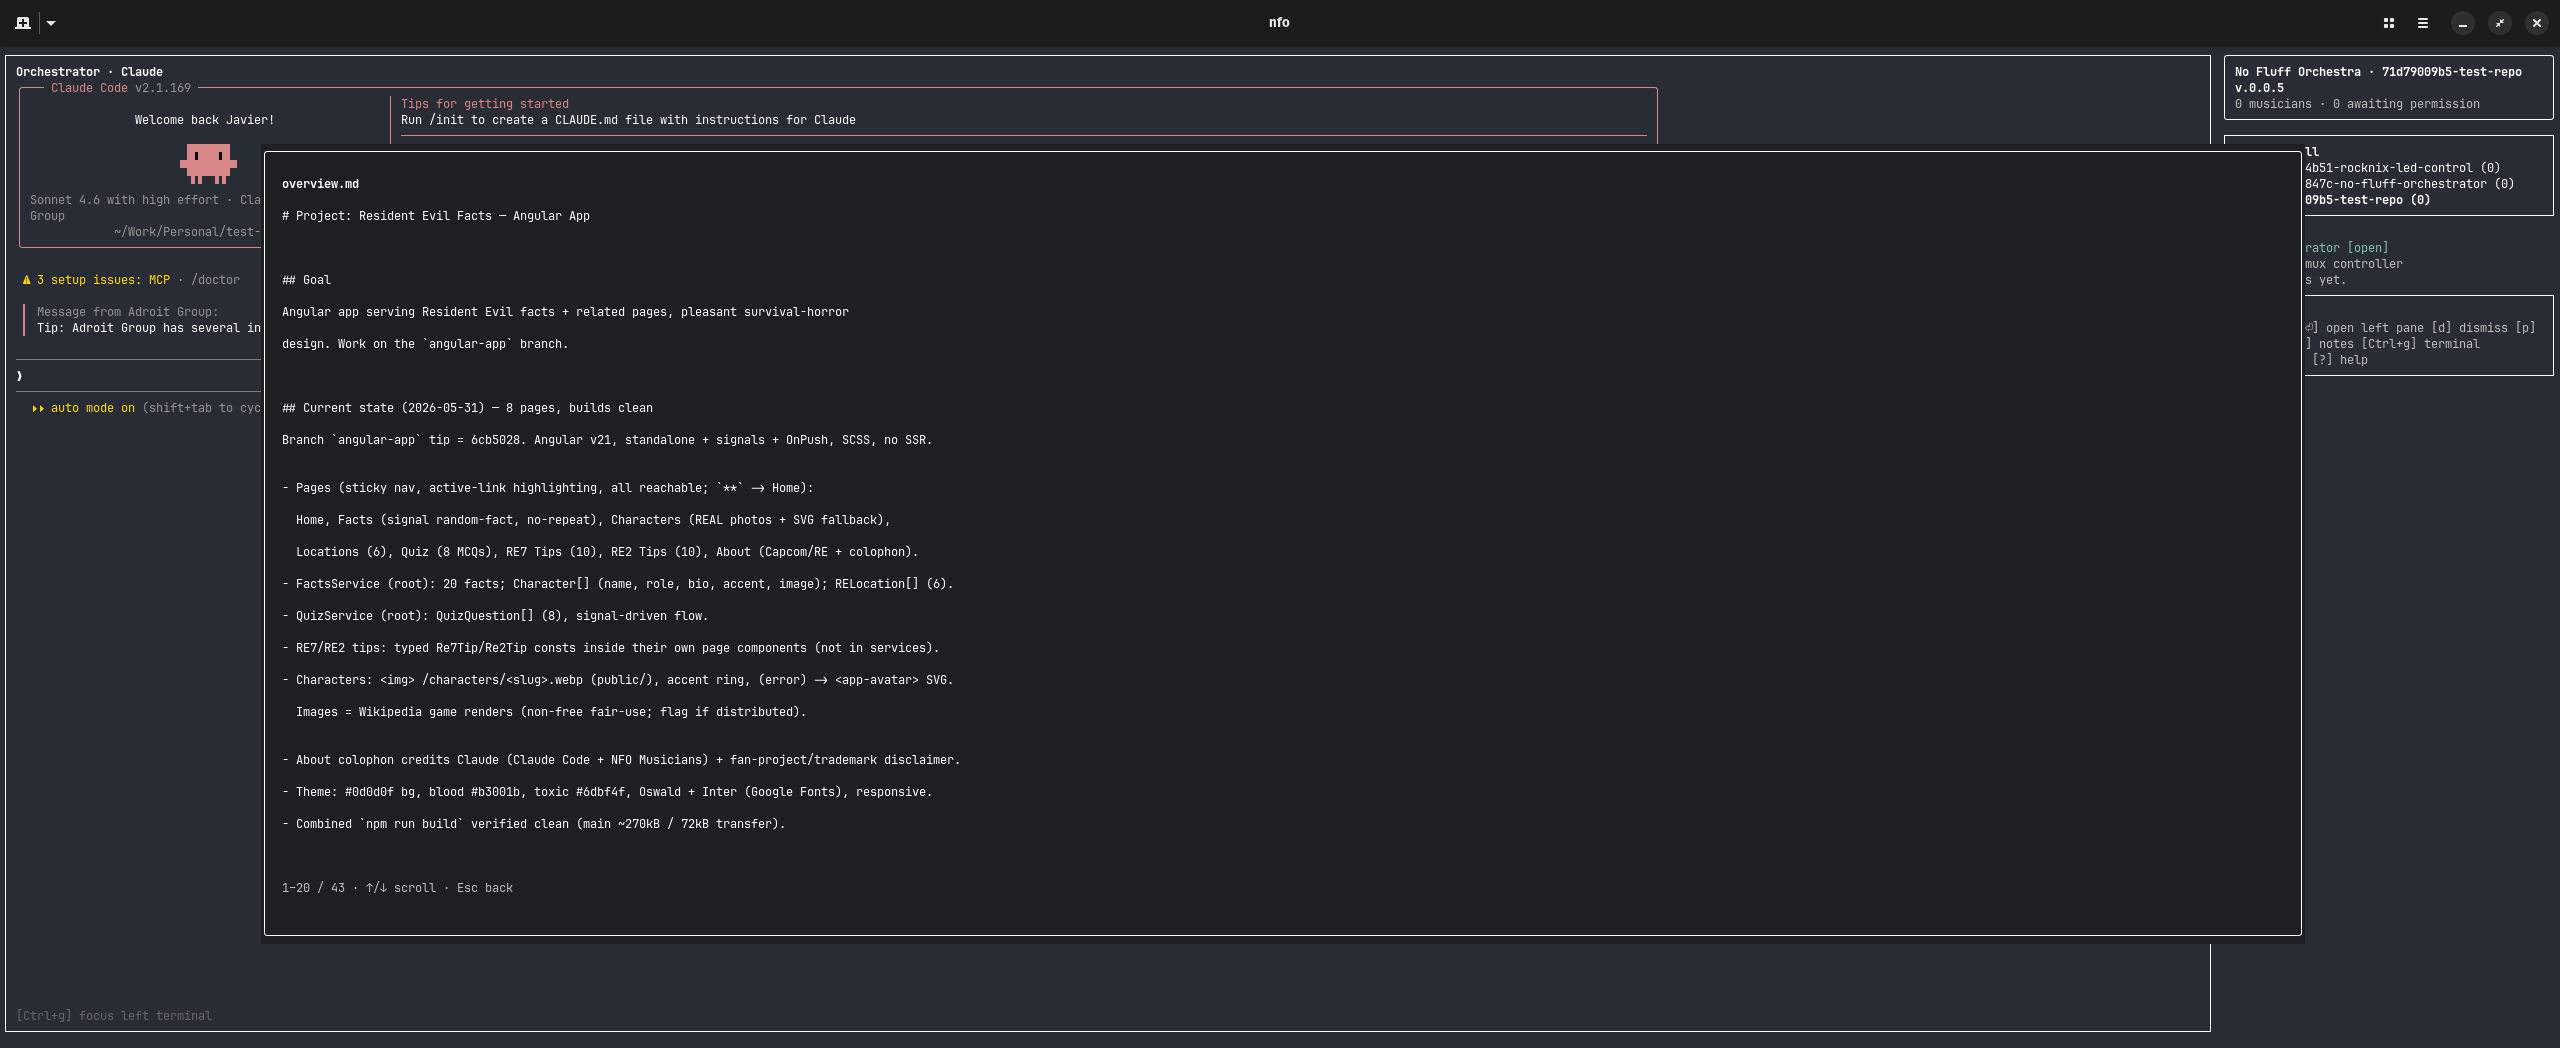Click the 'No Fluff Orchestra · 71d79009b5-test-repo' header

(2378, 72)
